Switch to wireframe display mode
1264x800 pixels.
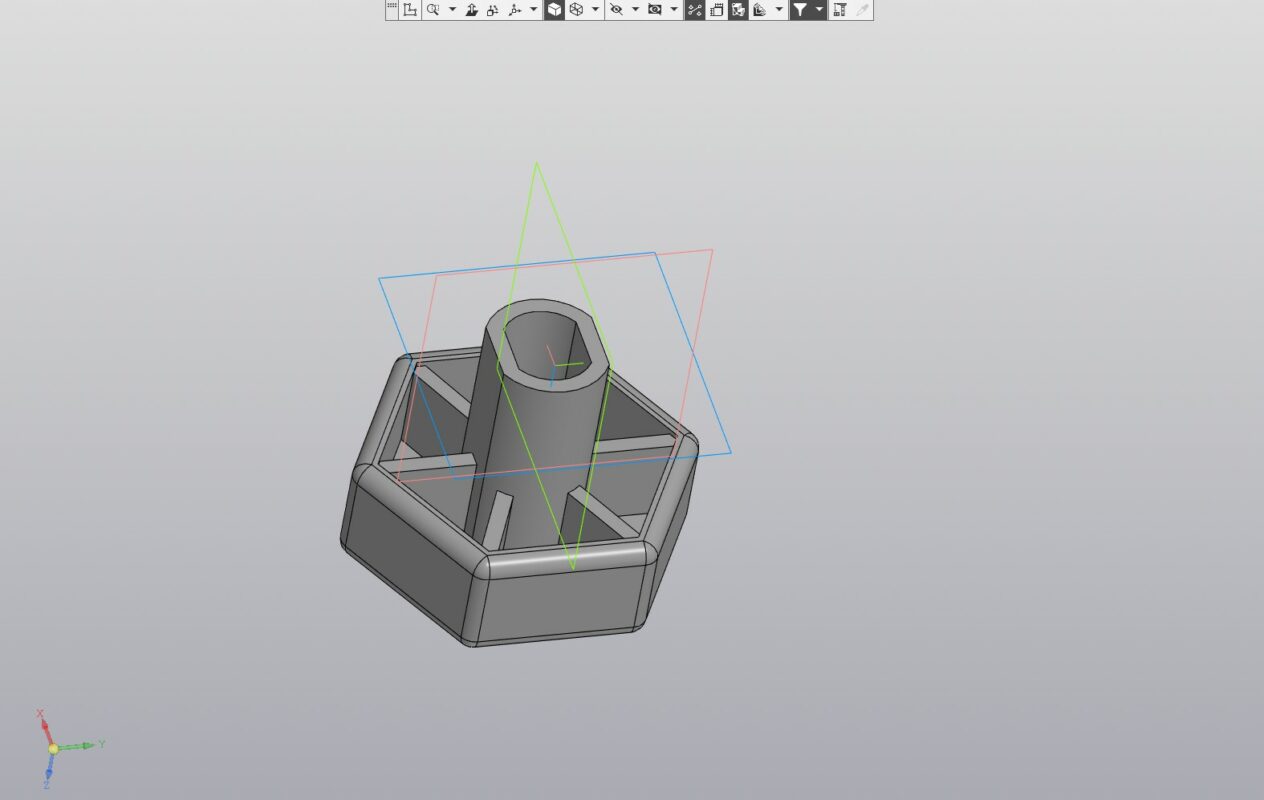(x=577, y=10)
